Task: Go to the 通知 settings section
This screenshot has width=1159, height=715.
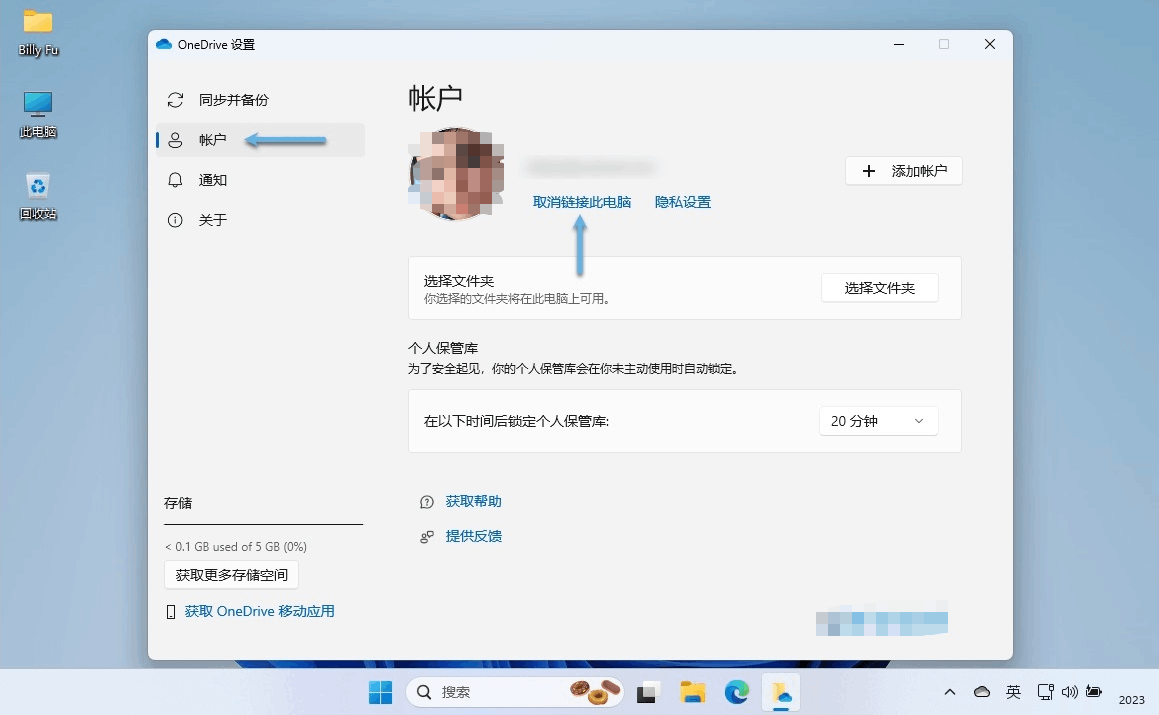Action: point(260,180)
